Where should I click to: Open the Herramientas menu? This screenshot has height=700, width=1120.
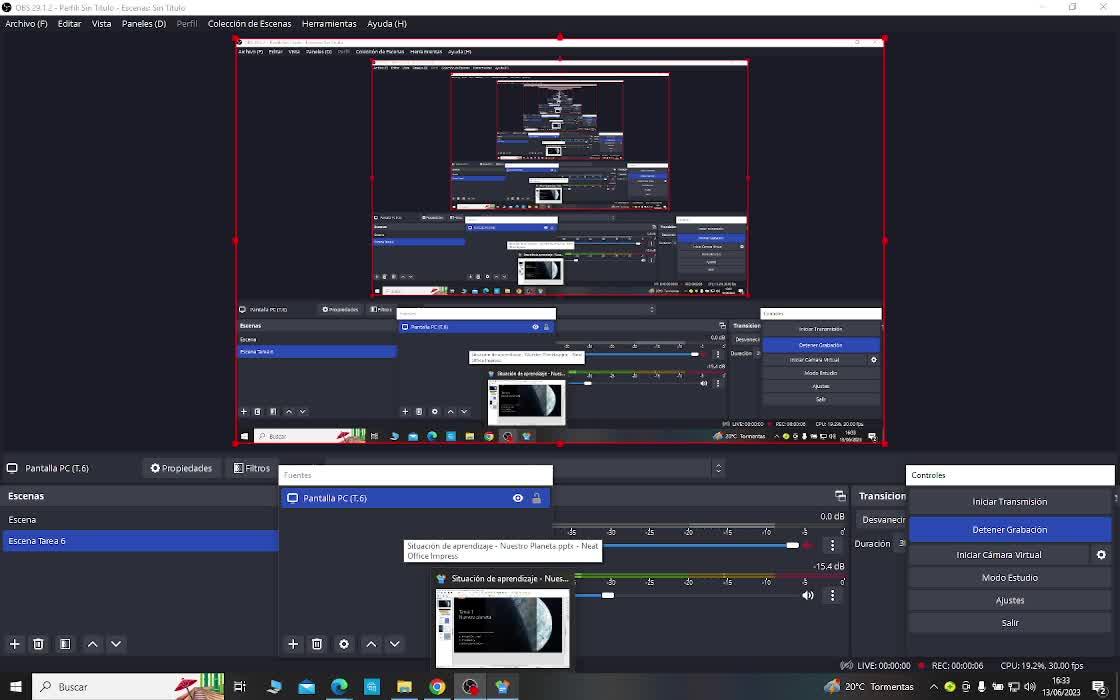pyautogui.click(x=328, y=23)
